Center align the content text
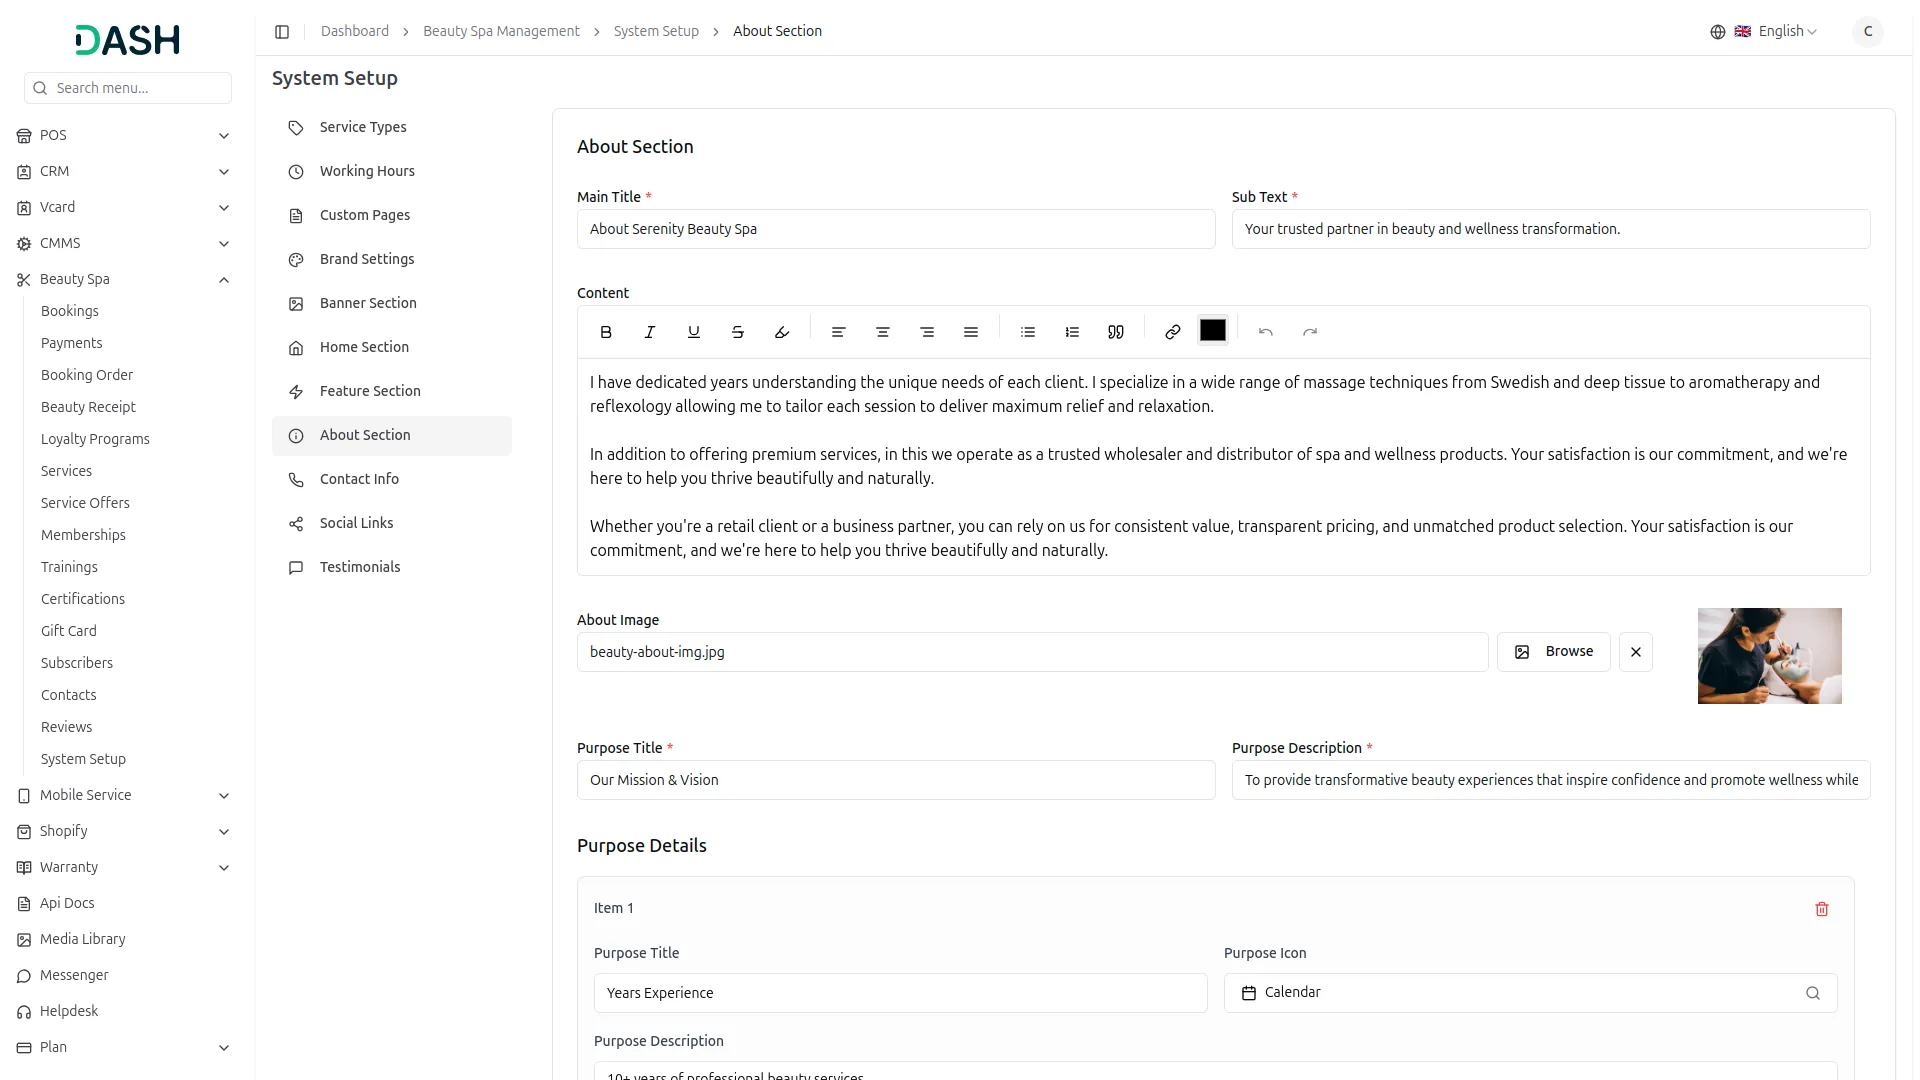This screenshot has width=1920, height=1080. coord(883,332)
